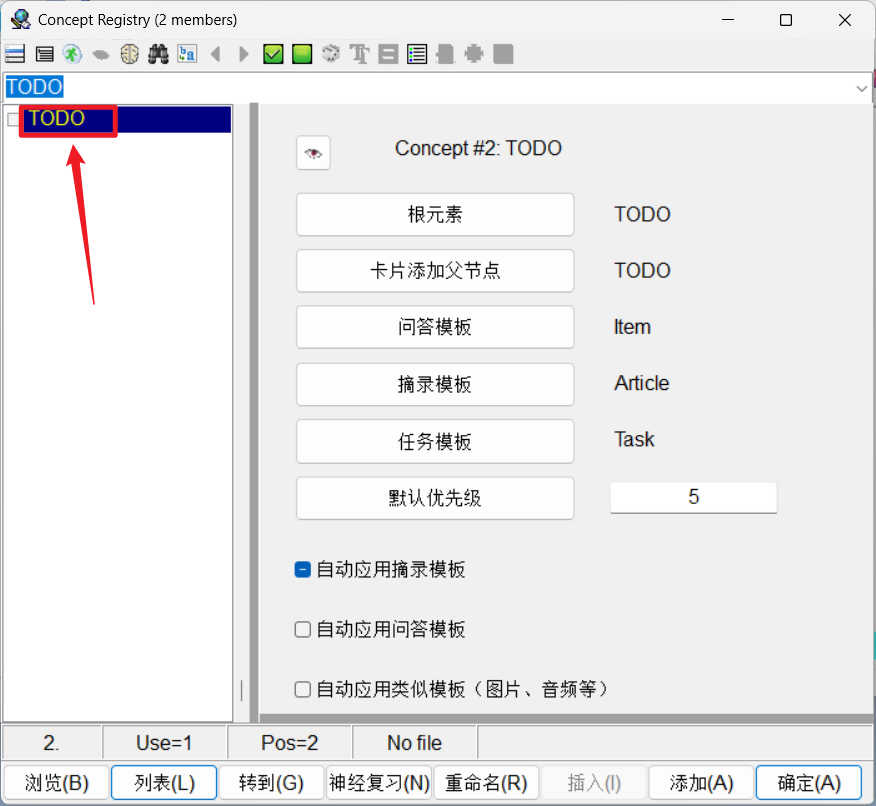This screenshot has width=876, height=806.
Task: Click the blue striped list toolbar icon
Action: [15, 54]
